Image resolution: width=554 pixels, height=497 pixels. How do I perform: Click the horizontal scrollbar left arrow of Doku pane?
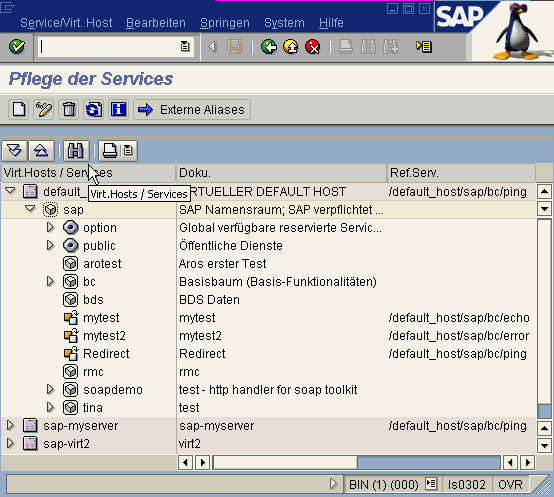(185, 462)
